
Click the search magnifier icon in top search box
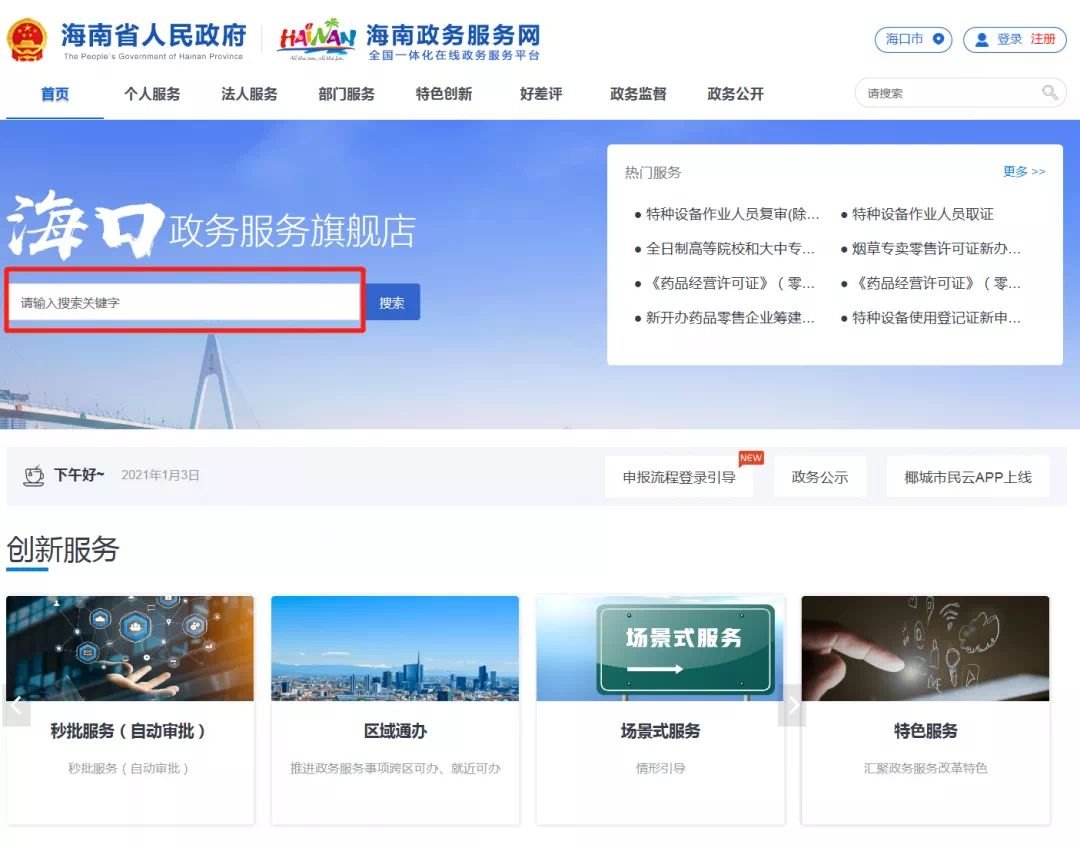point(1049,93)
